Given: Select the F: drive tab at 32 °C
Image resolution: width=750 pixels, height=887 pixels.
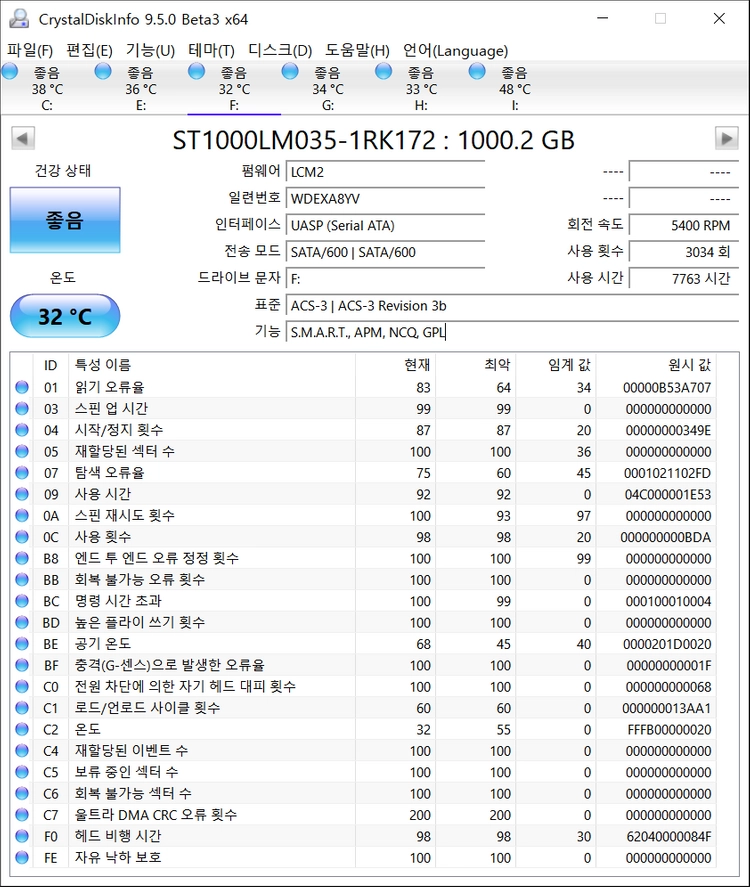Looking at the screenshot, I should (x=234, y=88).
